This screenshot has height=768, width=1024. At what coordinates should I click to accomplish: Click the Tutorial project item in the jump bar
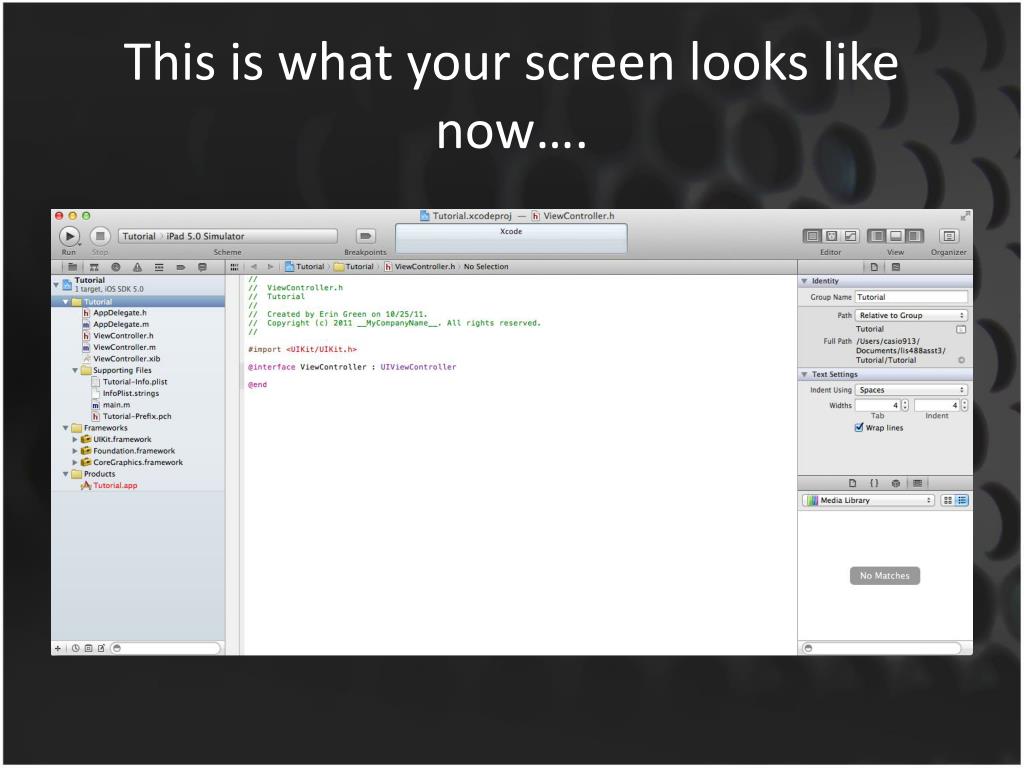click(304, 267)
